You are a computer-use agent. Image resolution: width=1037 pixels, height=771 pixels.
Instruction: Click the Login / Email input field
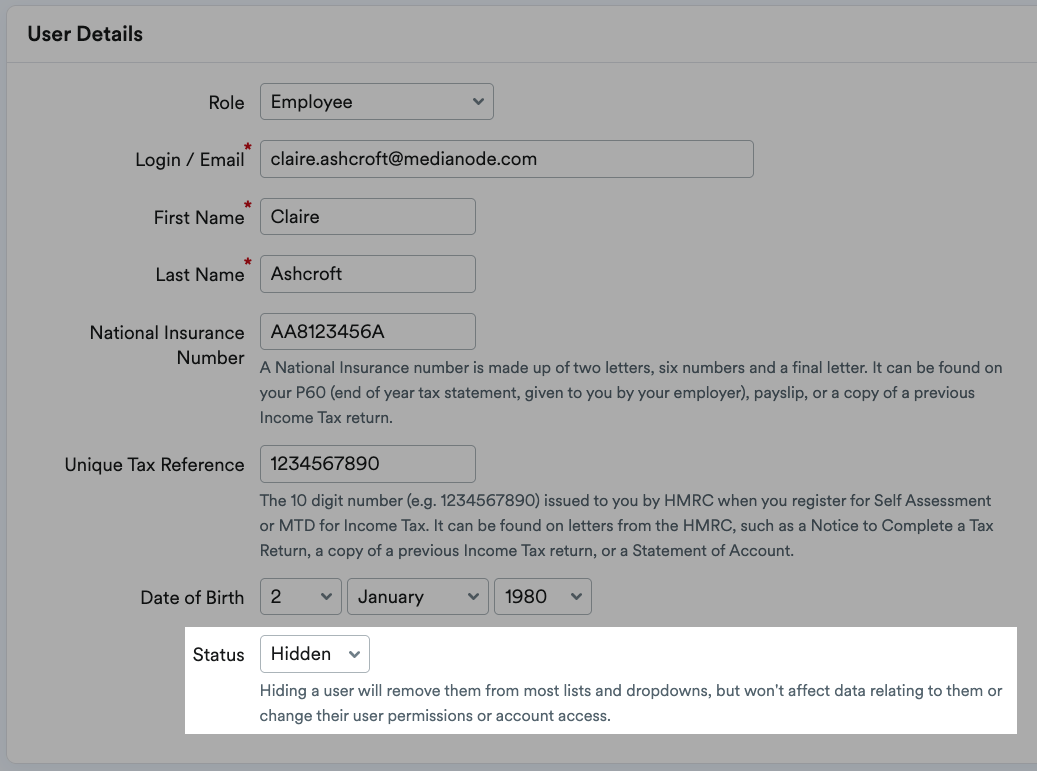click(507, 159)
